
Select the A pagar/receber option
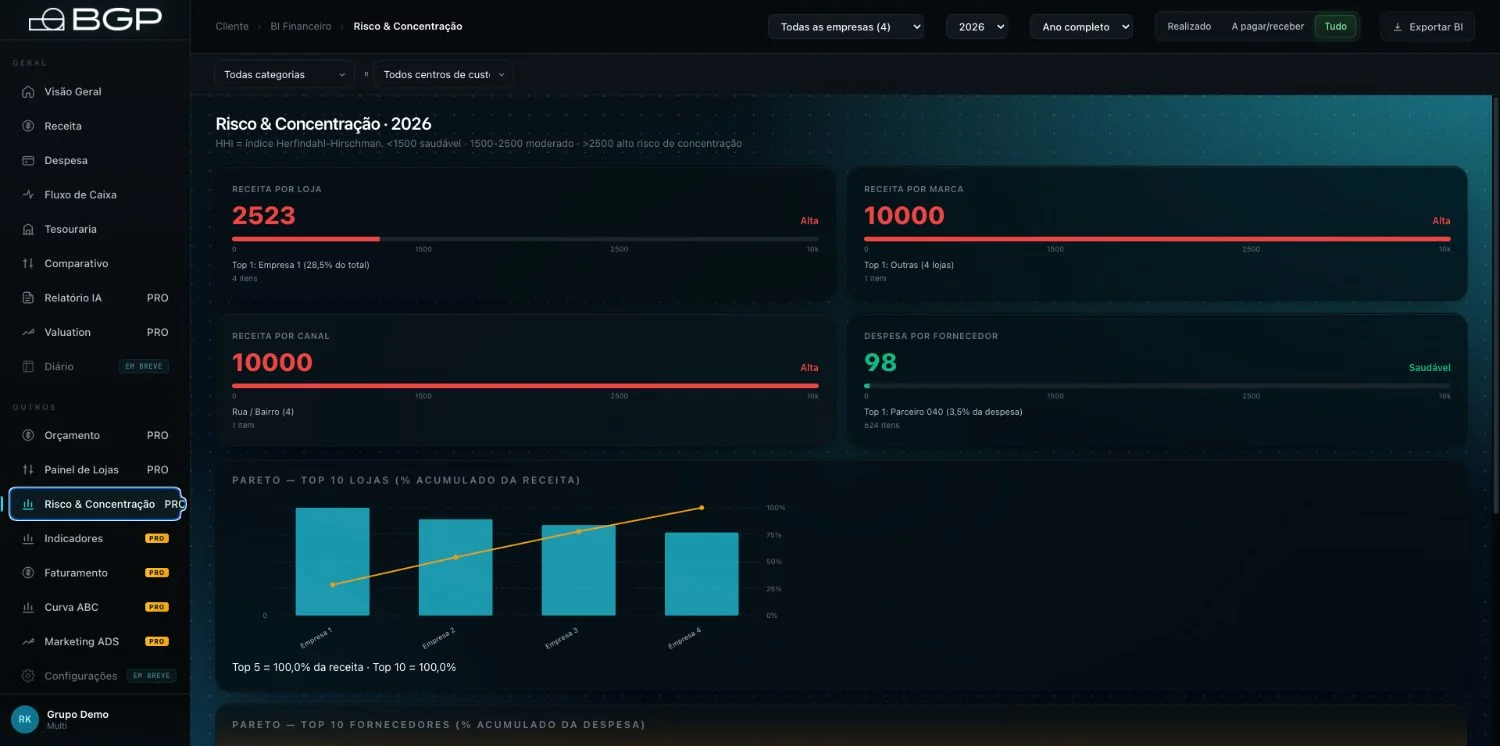[x=1267, y=27]
